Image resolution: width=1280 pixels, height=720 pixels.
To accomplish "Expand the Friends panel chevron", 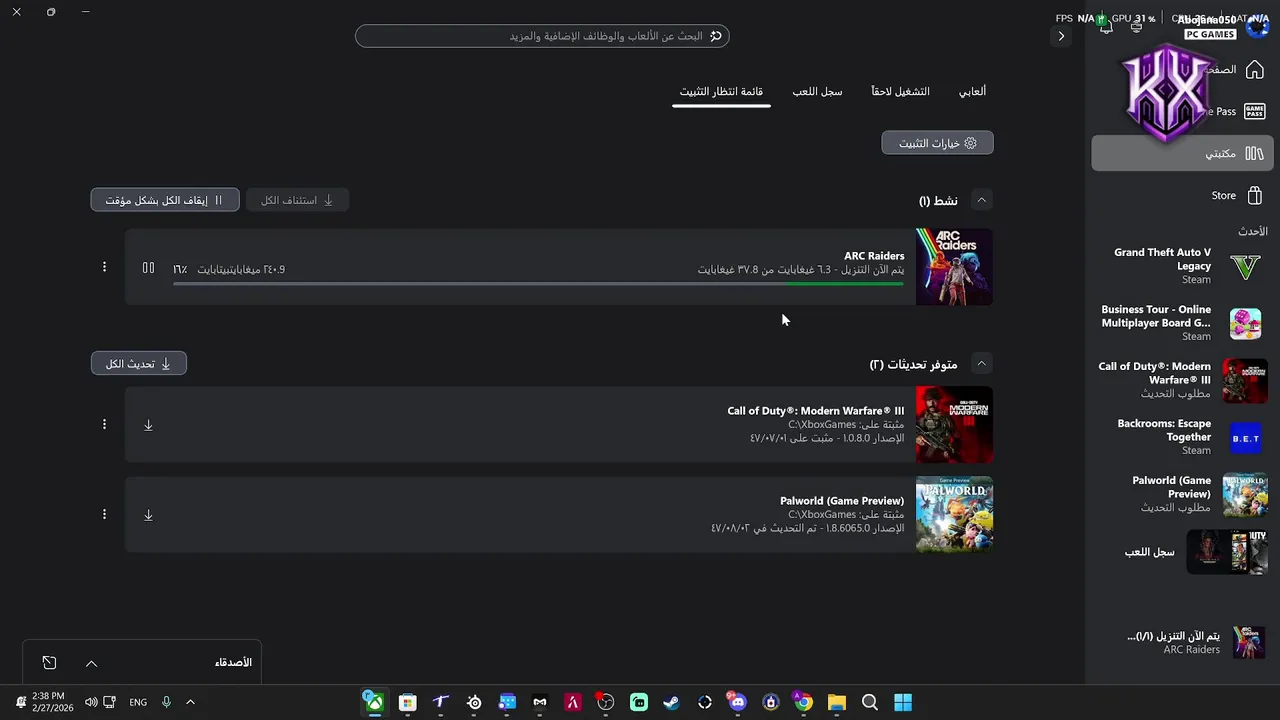I will (x=91, y=663).
